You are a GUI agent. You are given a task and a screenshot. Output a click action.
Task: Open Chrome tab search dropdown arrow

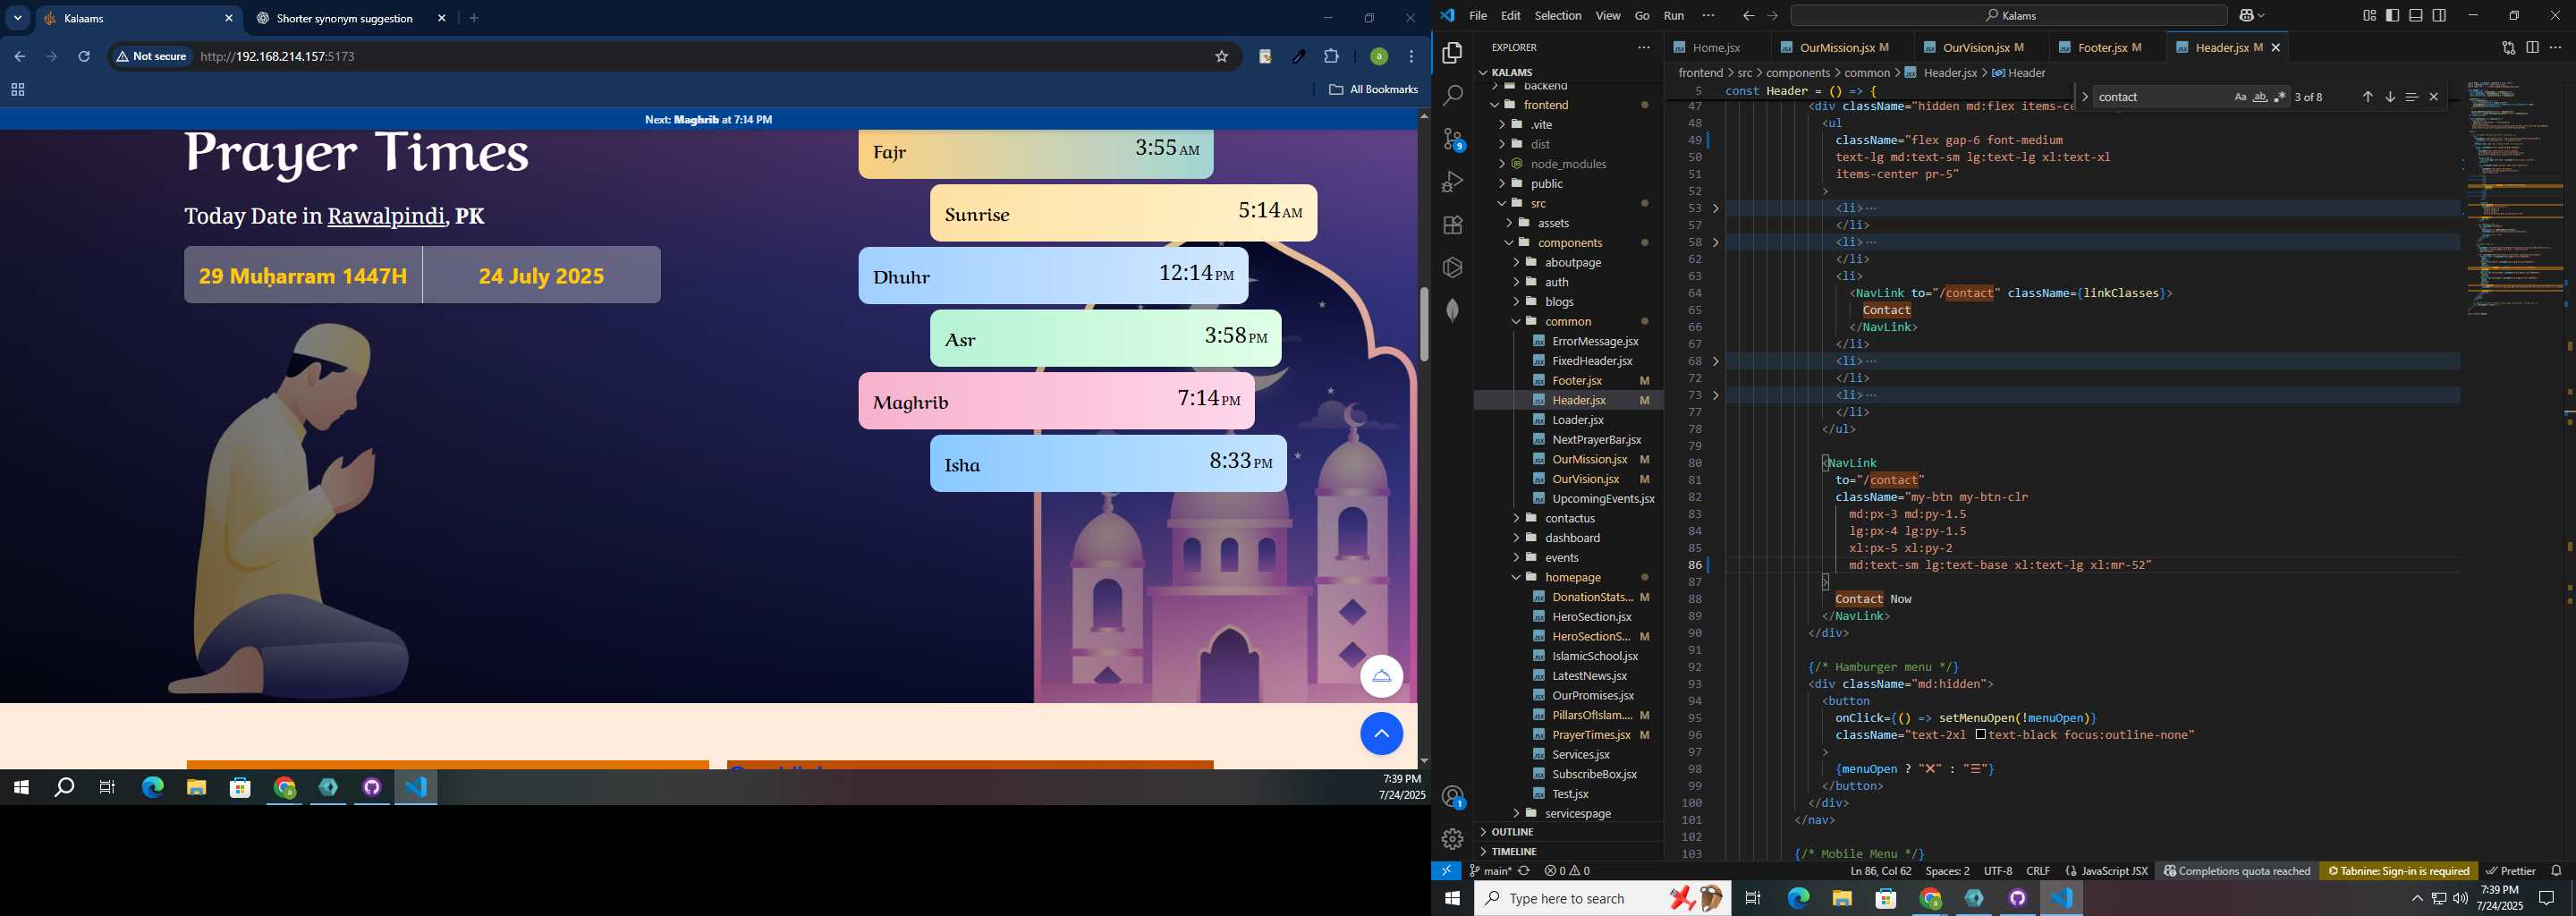[18, 18]
